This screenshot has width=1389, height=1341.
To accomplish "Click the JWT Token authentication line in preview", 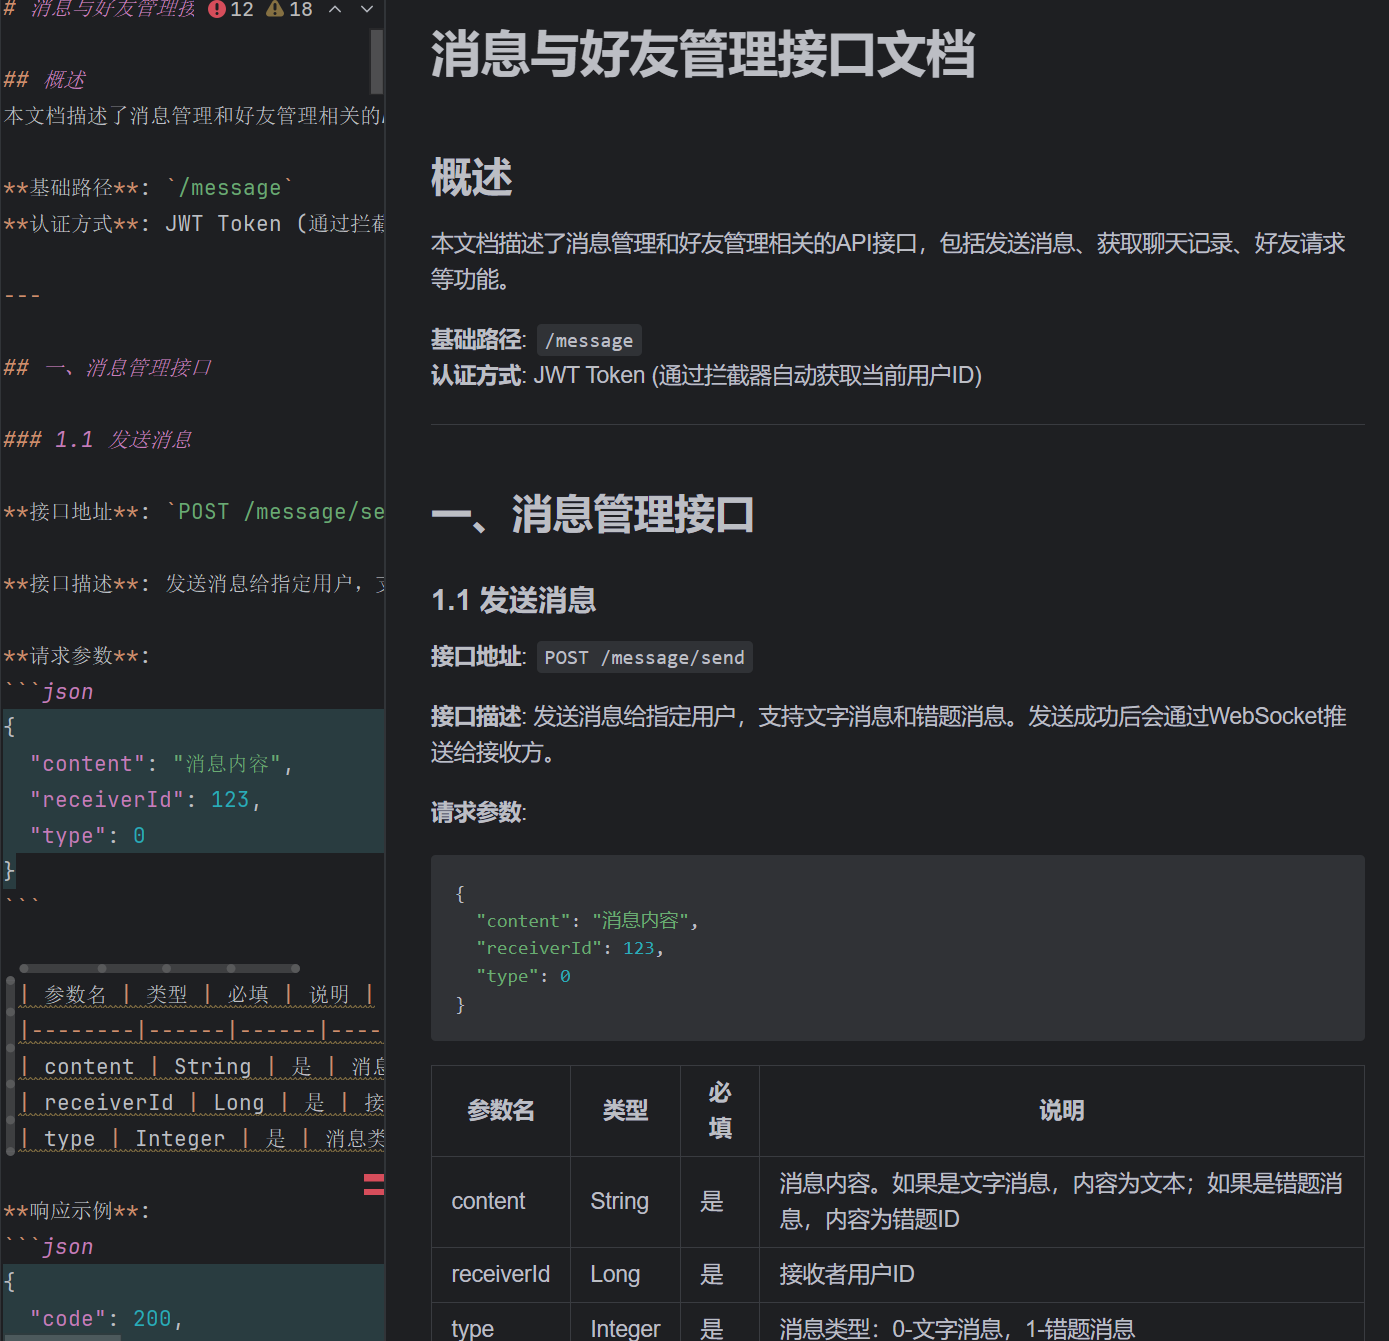I will pyautogui.click(x=706, y=375).
